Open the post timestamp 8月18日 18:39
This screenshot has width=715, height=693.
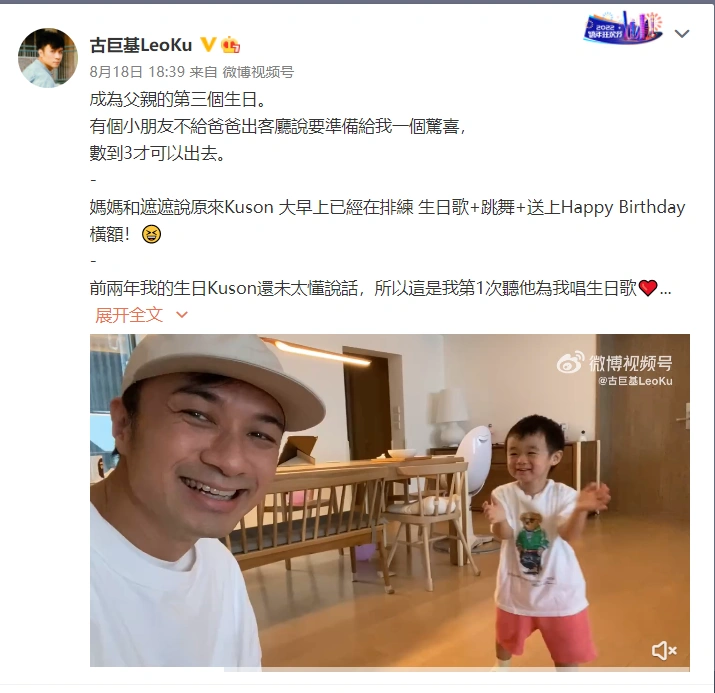[137, 72]
